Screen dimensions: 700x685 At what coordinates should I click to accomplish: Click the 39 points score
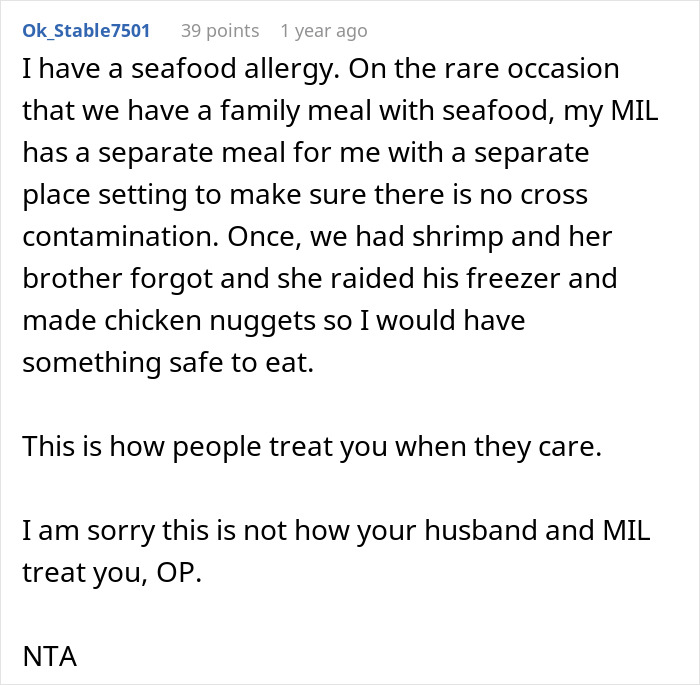pos(219,31)
